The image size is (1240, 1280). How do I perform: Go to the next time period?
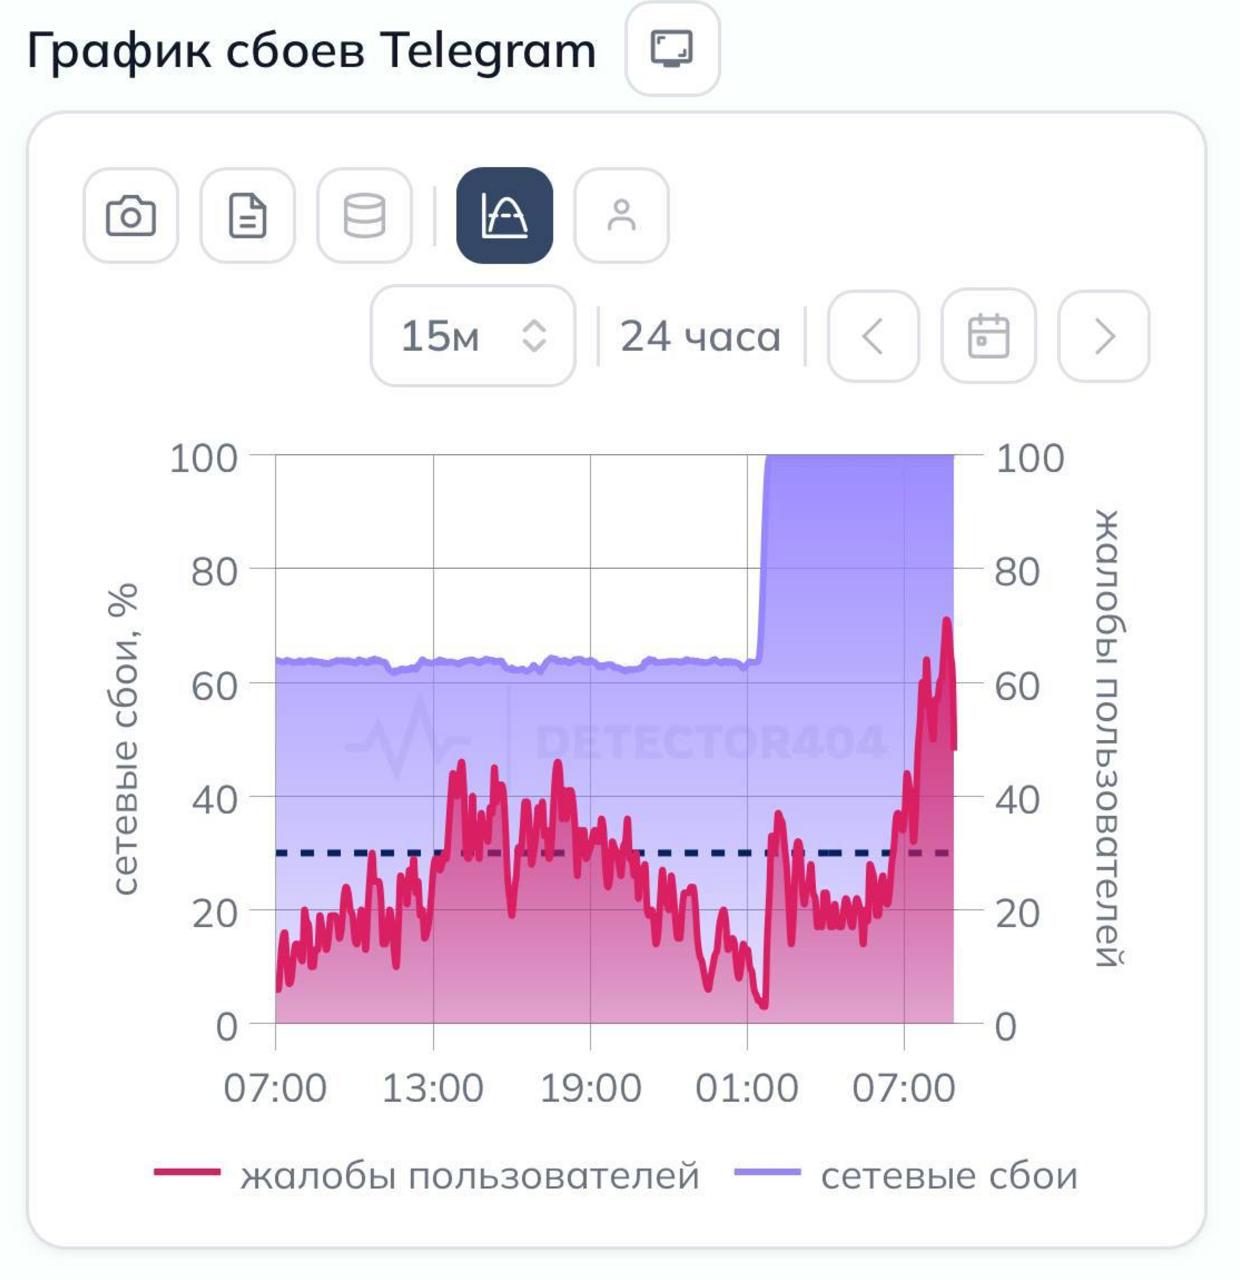(x=1103, y=336)
